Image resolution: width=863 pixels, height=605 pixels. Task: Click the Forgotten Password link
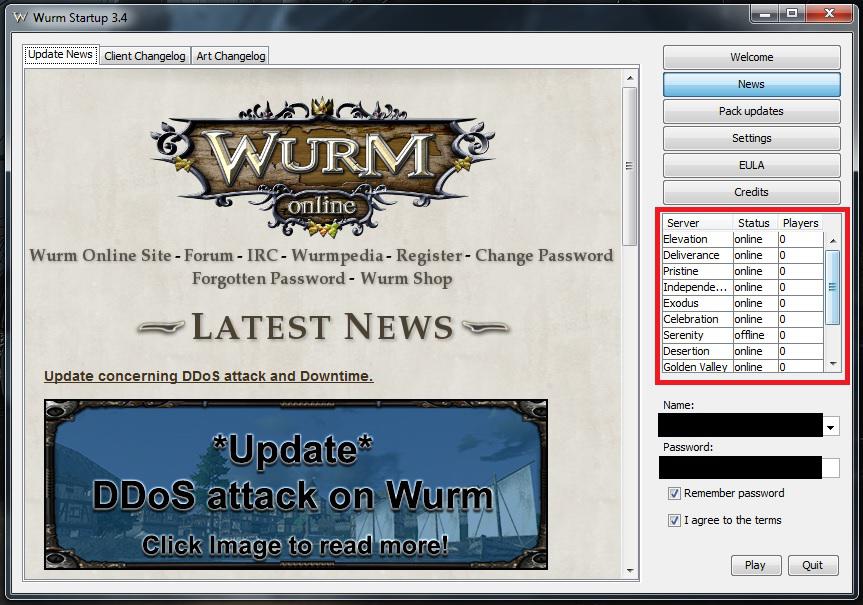pyautogui.click(x=269, y=279)
